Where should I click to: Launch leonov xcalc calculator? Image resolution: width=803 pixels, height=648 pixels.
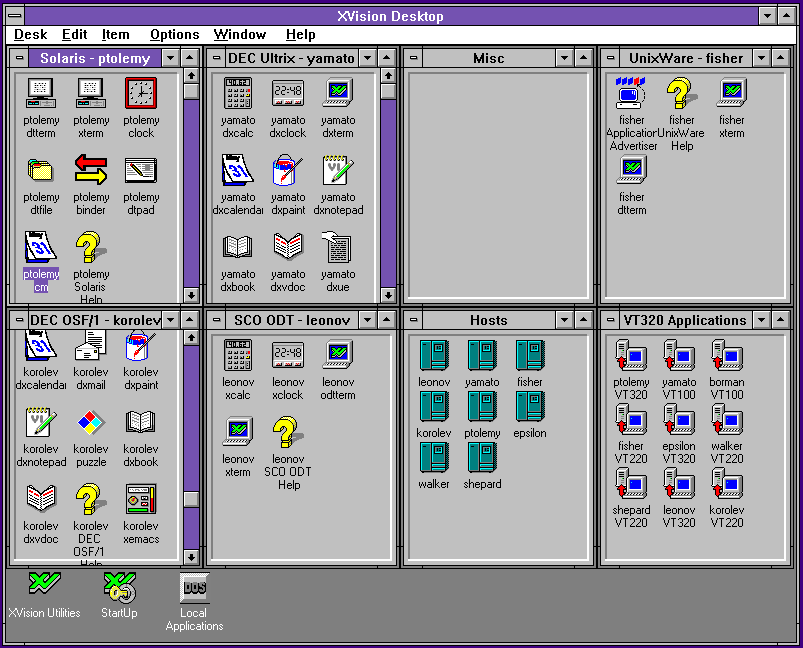238,355
